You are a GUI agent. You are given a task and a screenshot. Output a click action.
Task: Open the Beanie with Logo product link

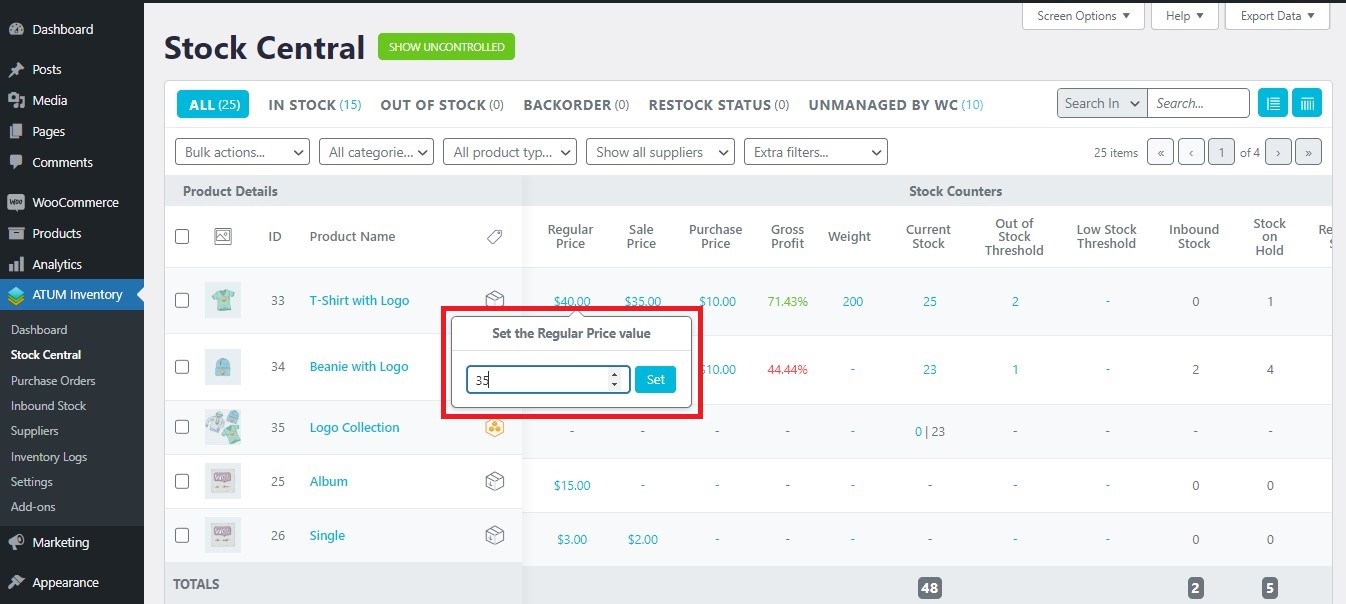[x=359, y=367]
